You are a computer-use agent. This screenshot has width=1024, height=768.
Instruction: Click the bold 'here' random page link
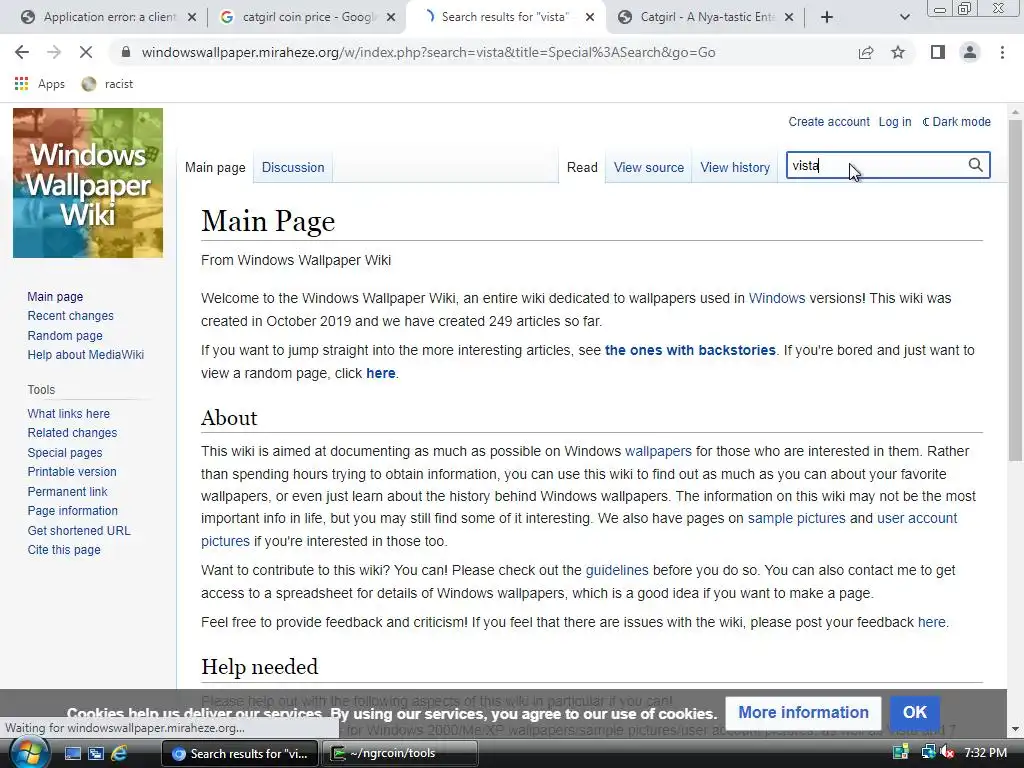click(x=381, y=373)
